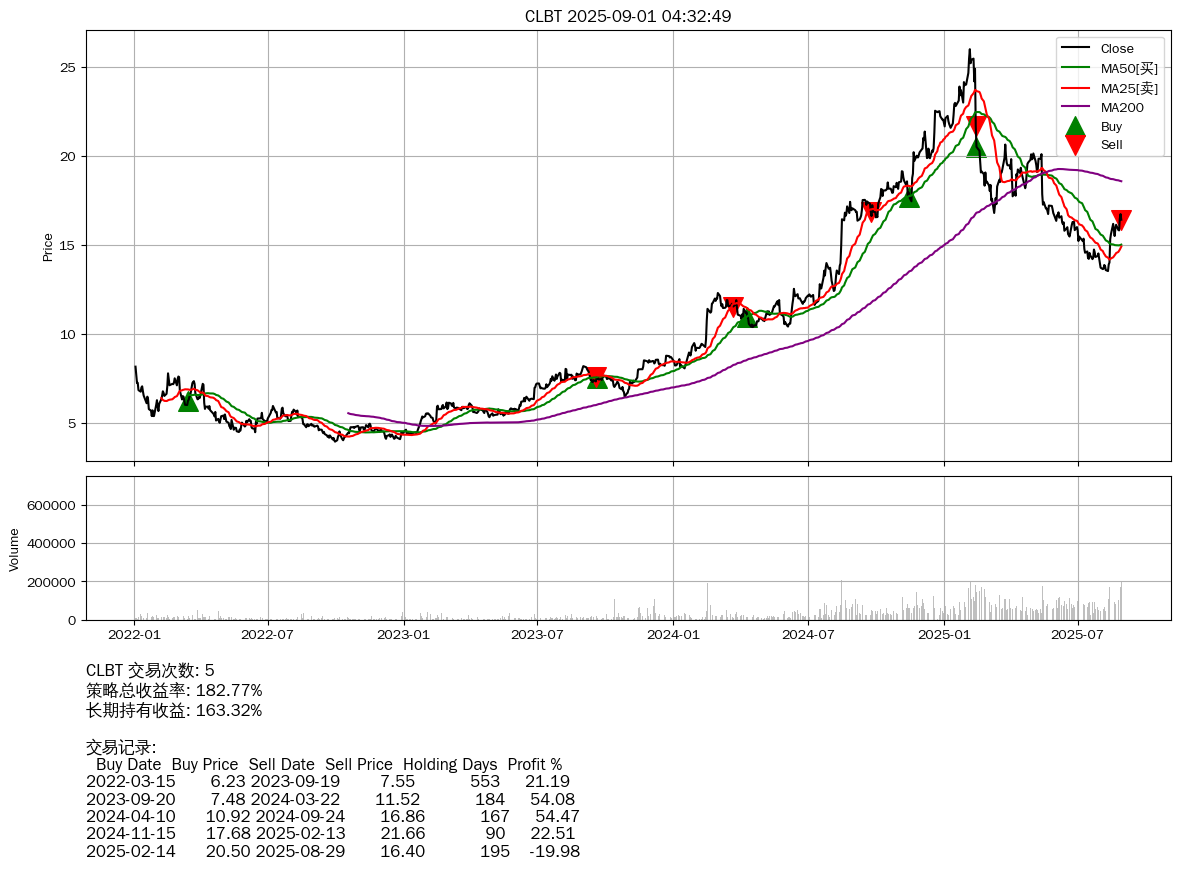This screenshot has height=869, width=1180.
Task: Click the -19.98 profit value in trade table
Action: pyautogui.click(x=554, y=851)
